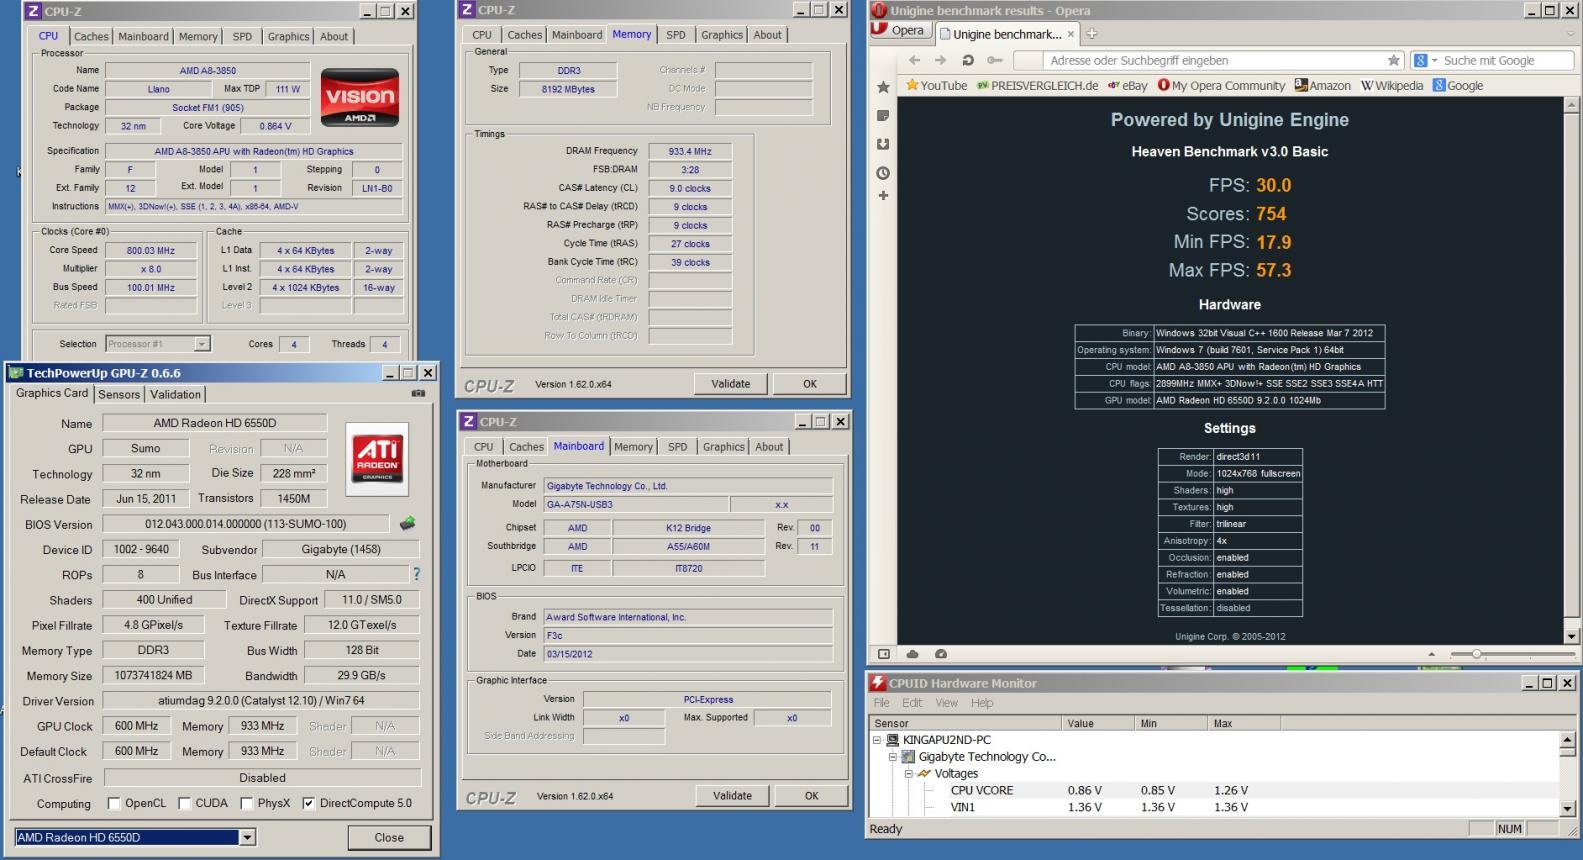Toggle Opera panel button in status bar
The width and height of the screenshot is (1583, 860).
tap(884, 654)
